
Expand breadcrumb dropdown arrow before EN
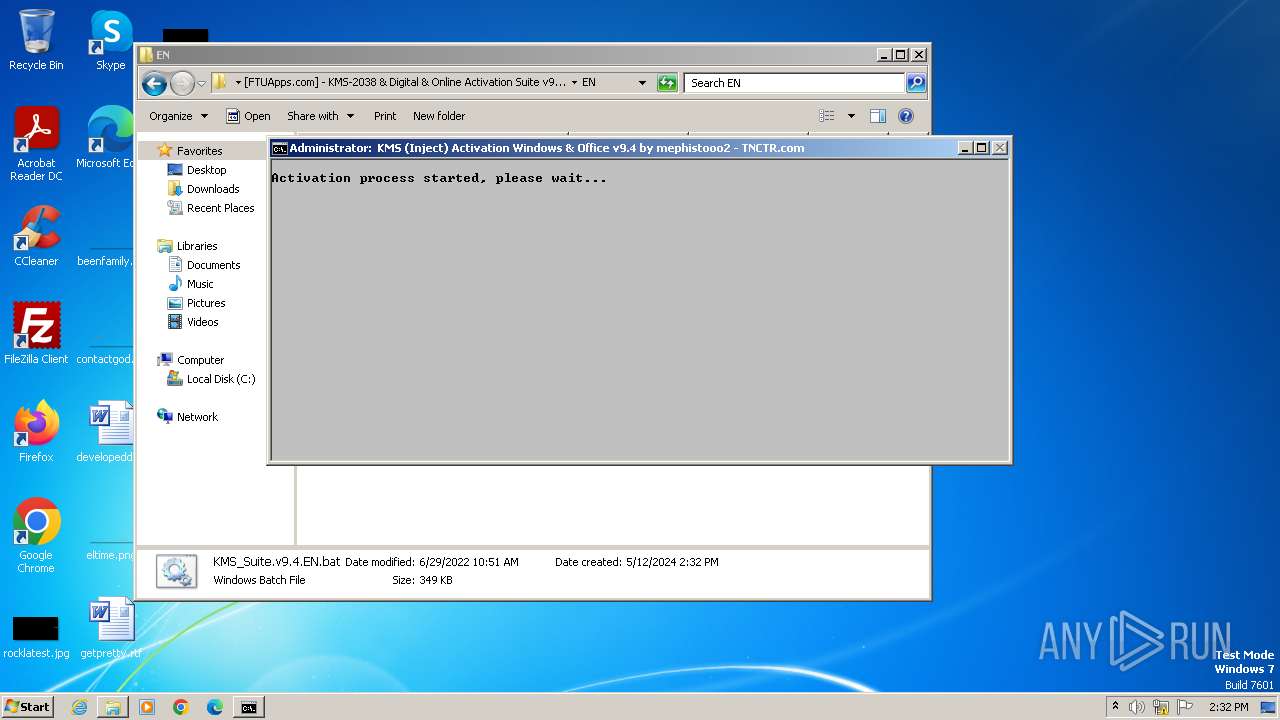click(x=574, y=83)
